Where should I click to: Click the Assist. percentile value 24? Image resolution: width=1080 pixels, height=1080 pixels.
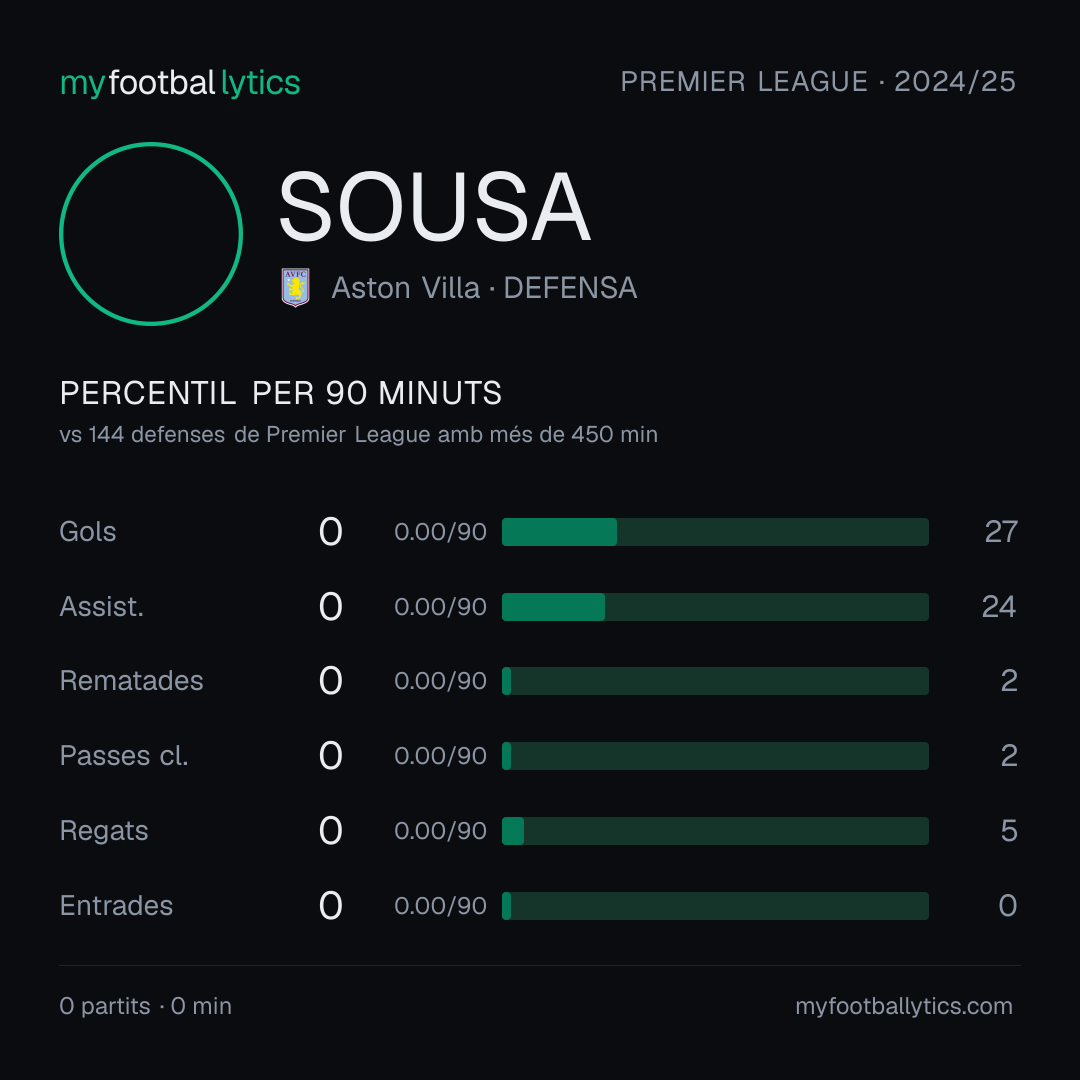(999, 607)
